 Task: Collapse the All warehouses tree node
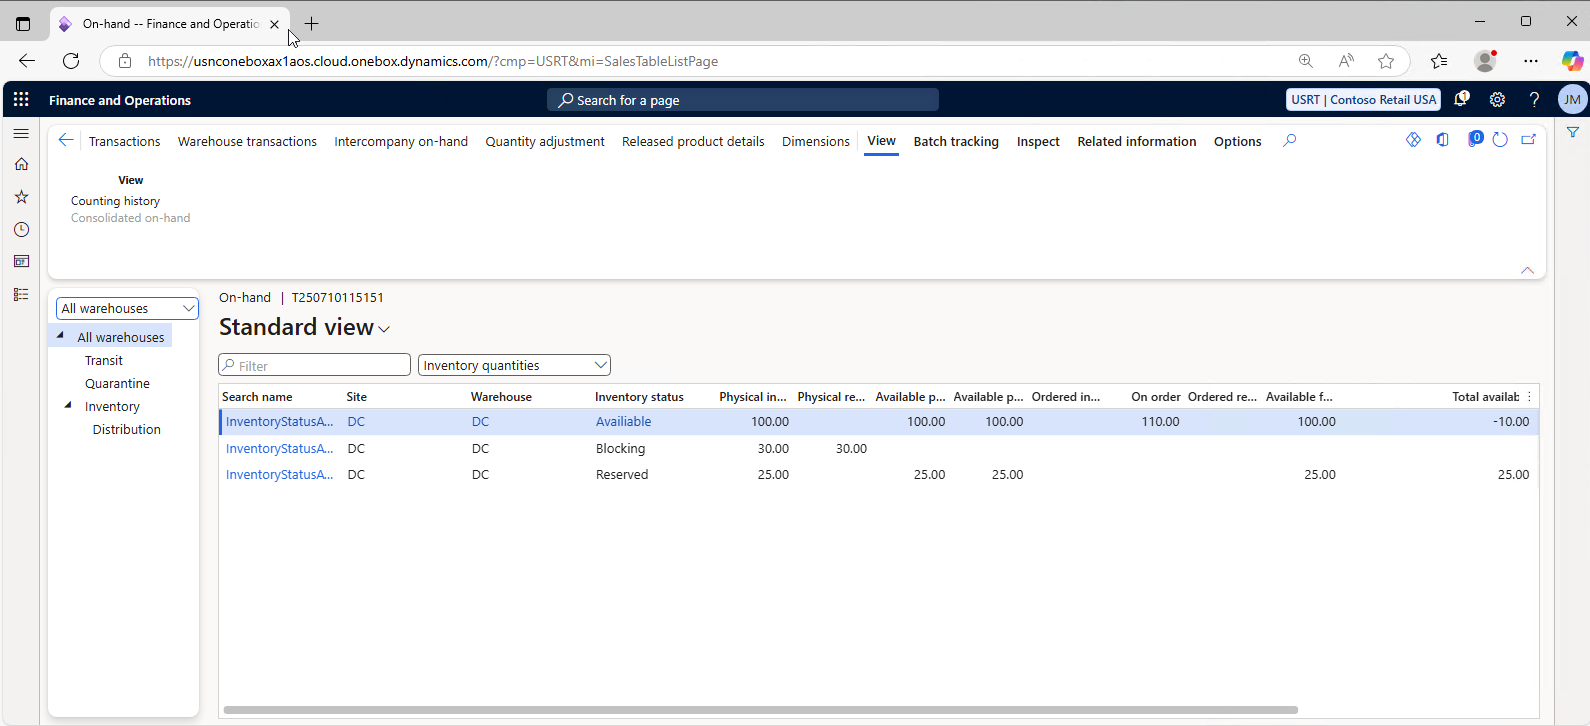(x=61, y=336)
